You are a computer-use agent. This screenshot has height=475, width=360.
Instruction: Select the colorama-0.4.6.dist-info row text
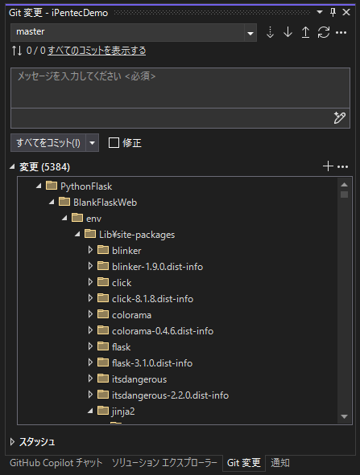[x=163, y=331]
